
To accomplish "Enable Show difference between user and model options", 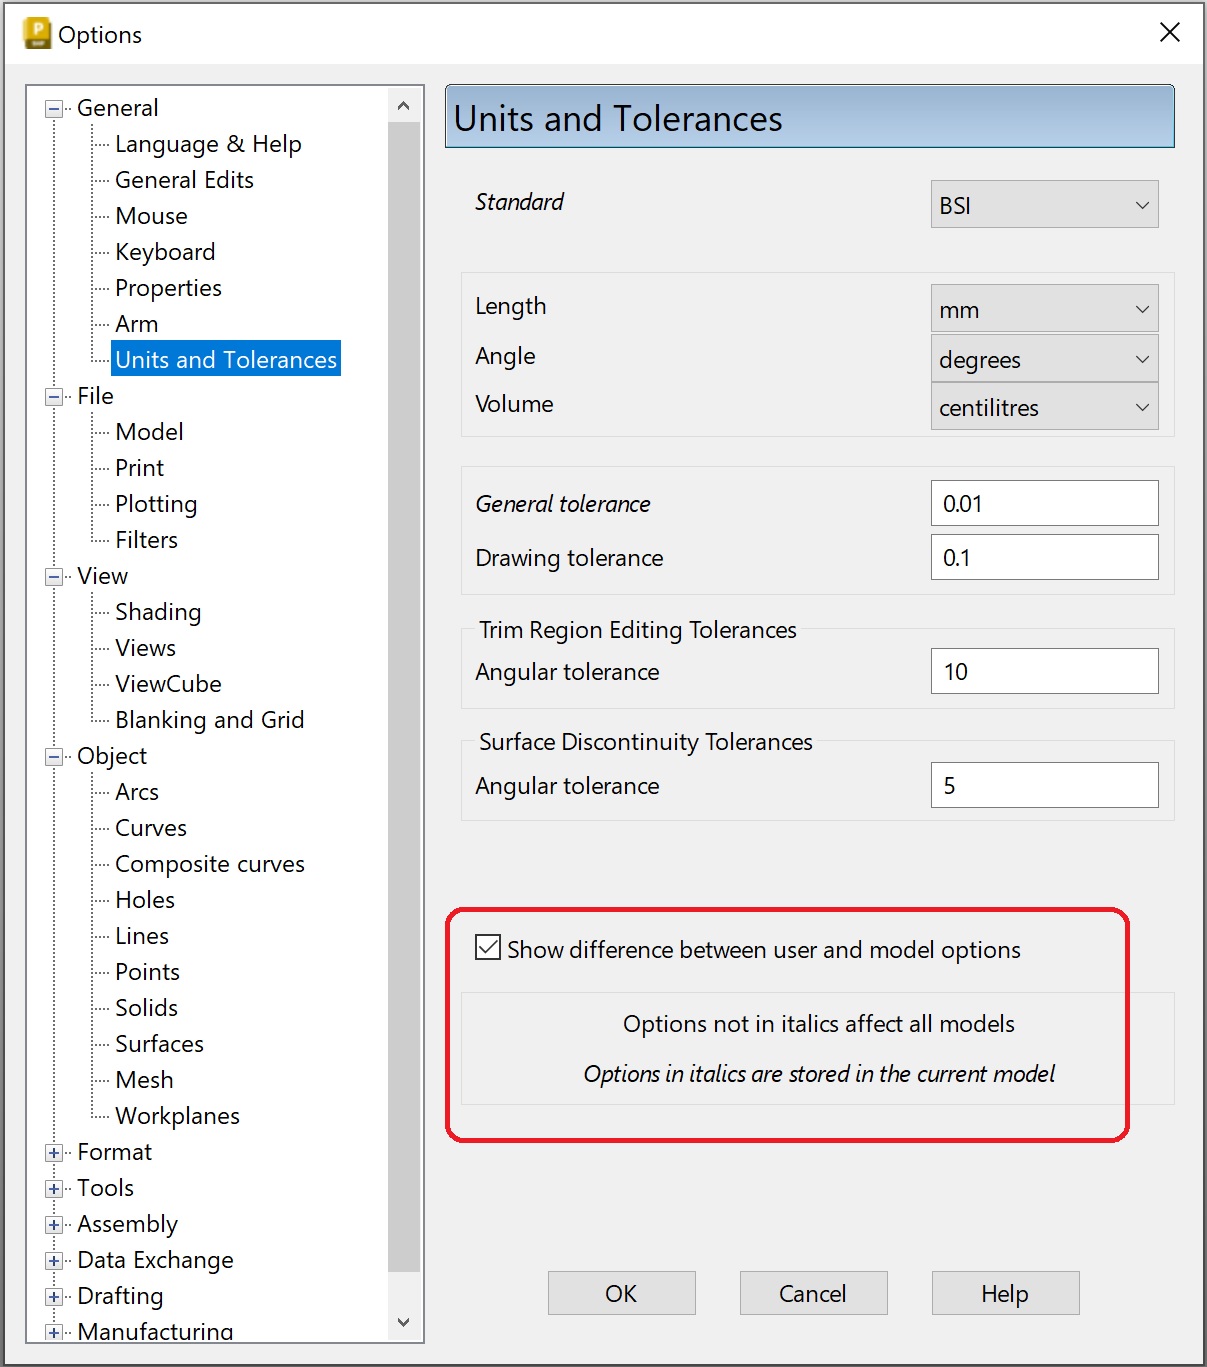I will (487, 948).
